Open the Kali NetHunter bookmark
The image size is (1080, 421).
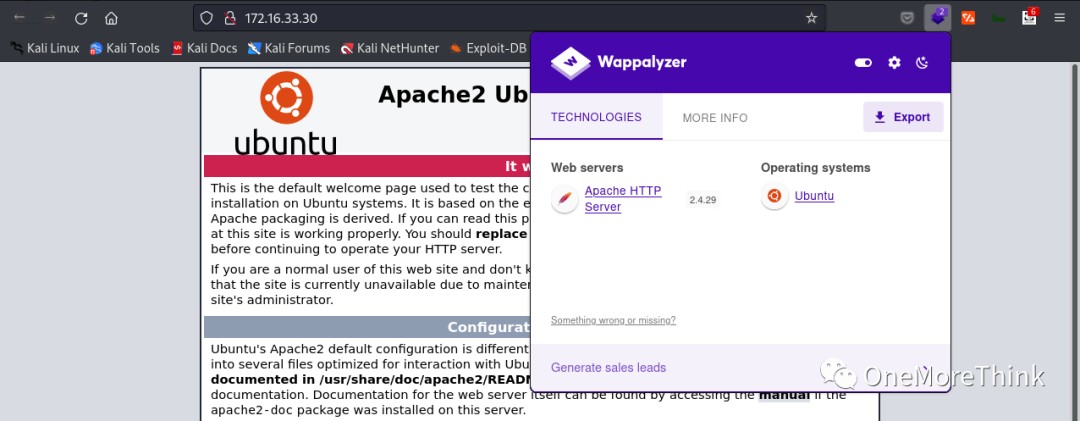(x=389, y=48)
